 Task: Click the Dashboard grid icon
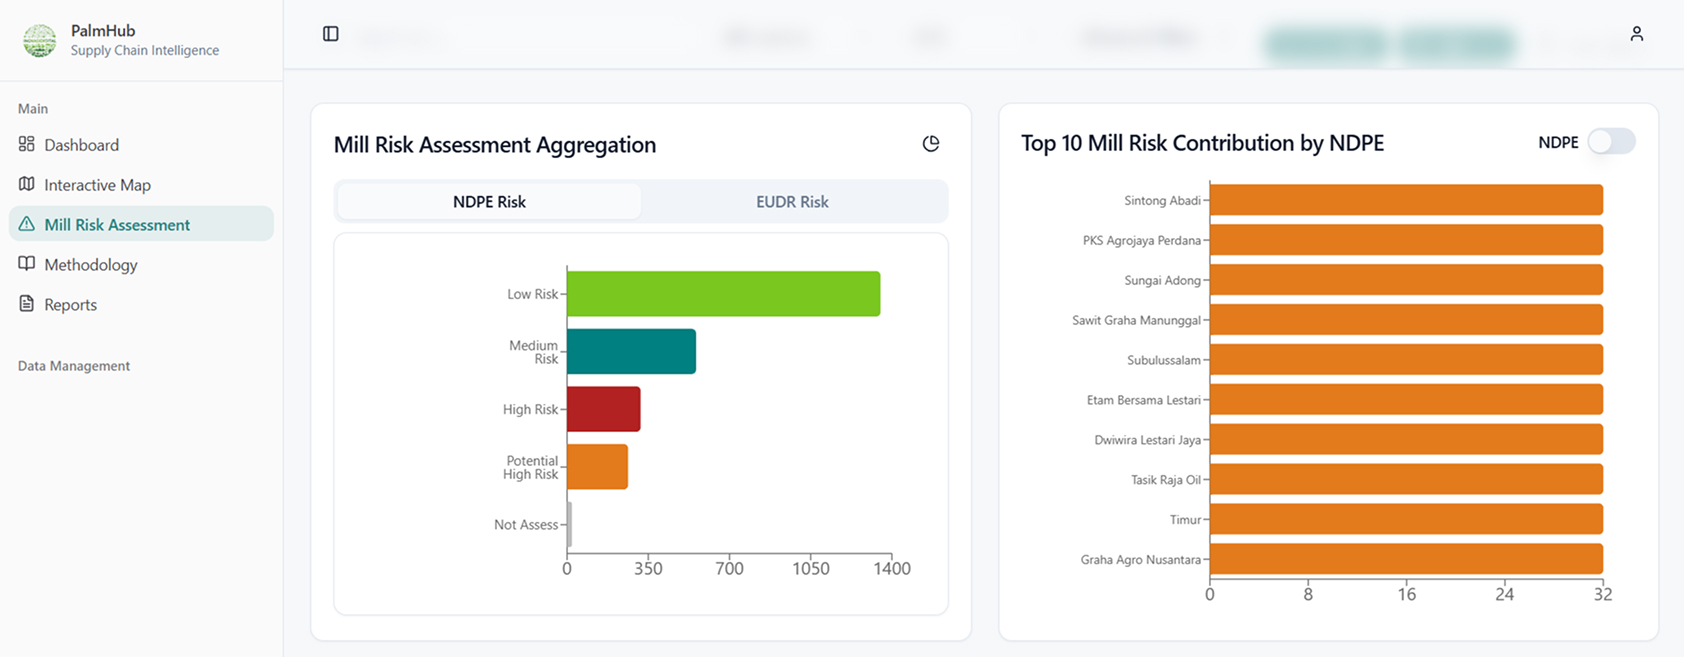coord(27,144)
